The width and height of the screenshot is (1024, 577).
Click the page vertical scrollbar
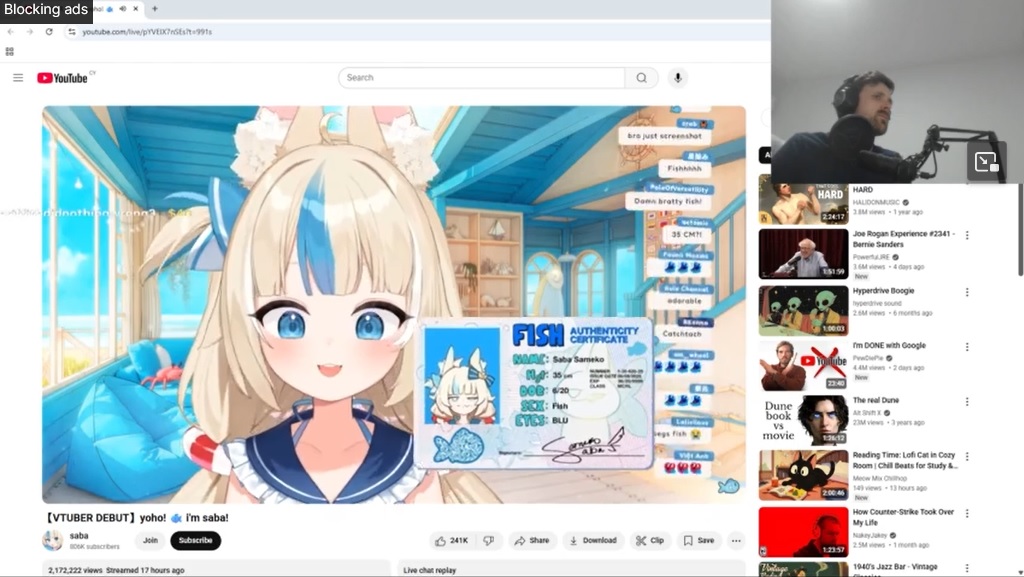1020,230
